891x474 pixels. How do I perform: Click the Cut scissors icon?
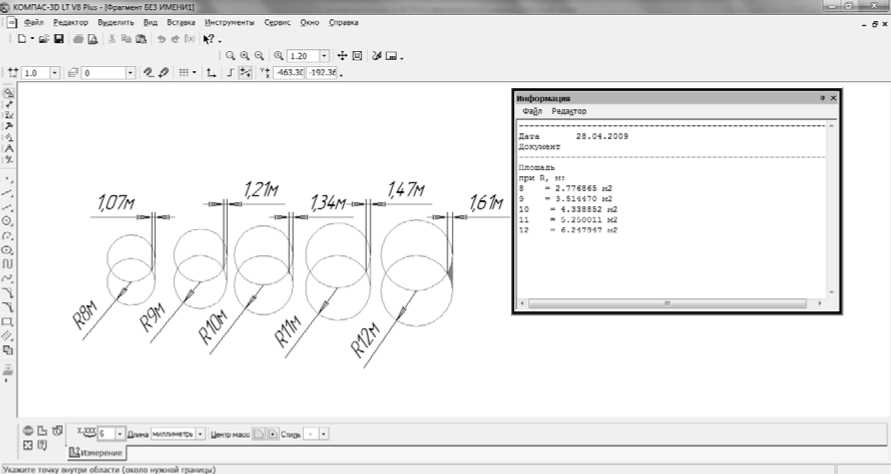(x=112, y=39)
